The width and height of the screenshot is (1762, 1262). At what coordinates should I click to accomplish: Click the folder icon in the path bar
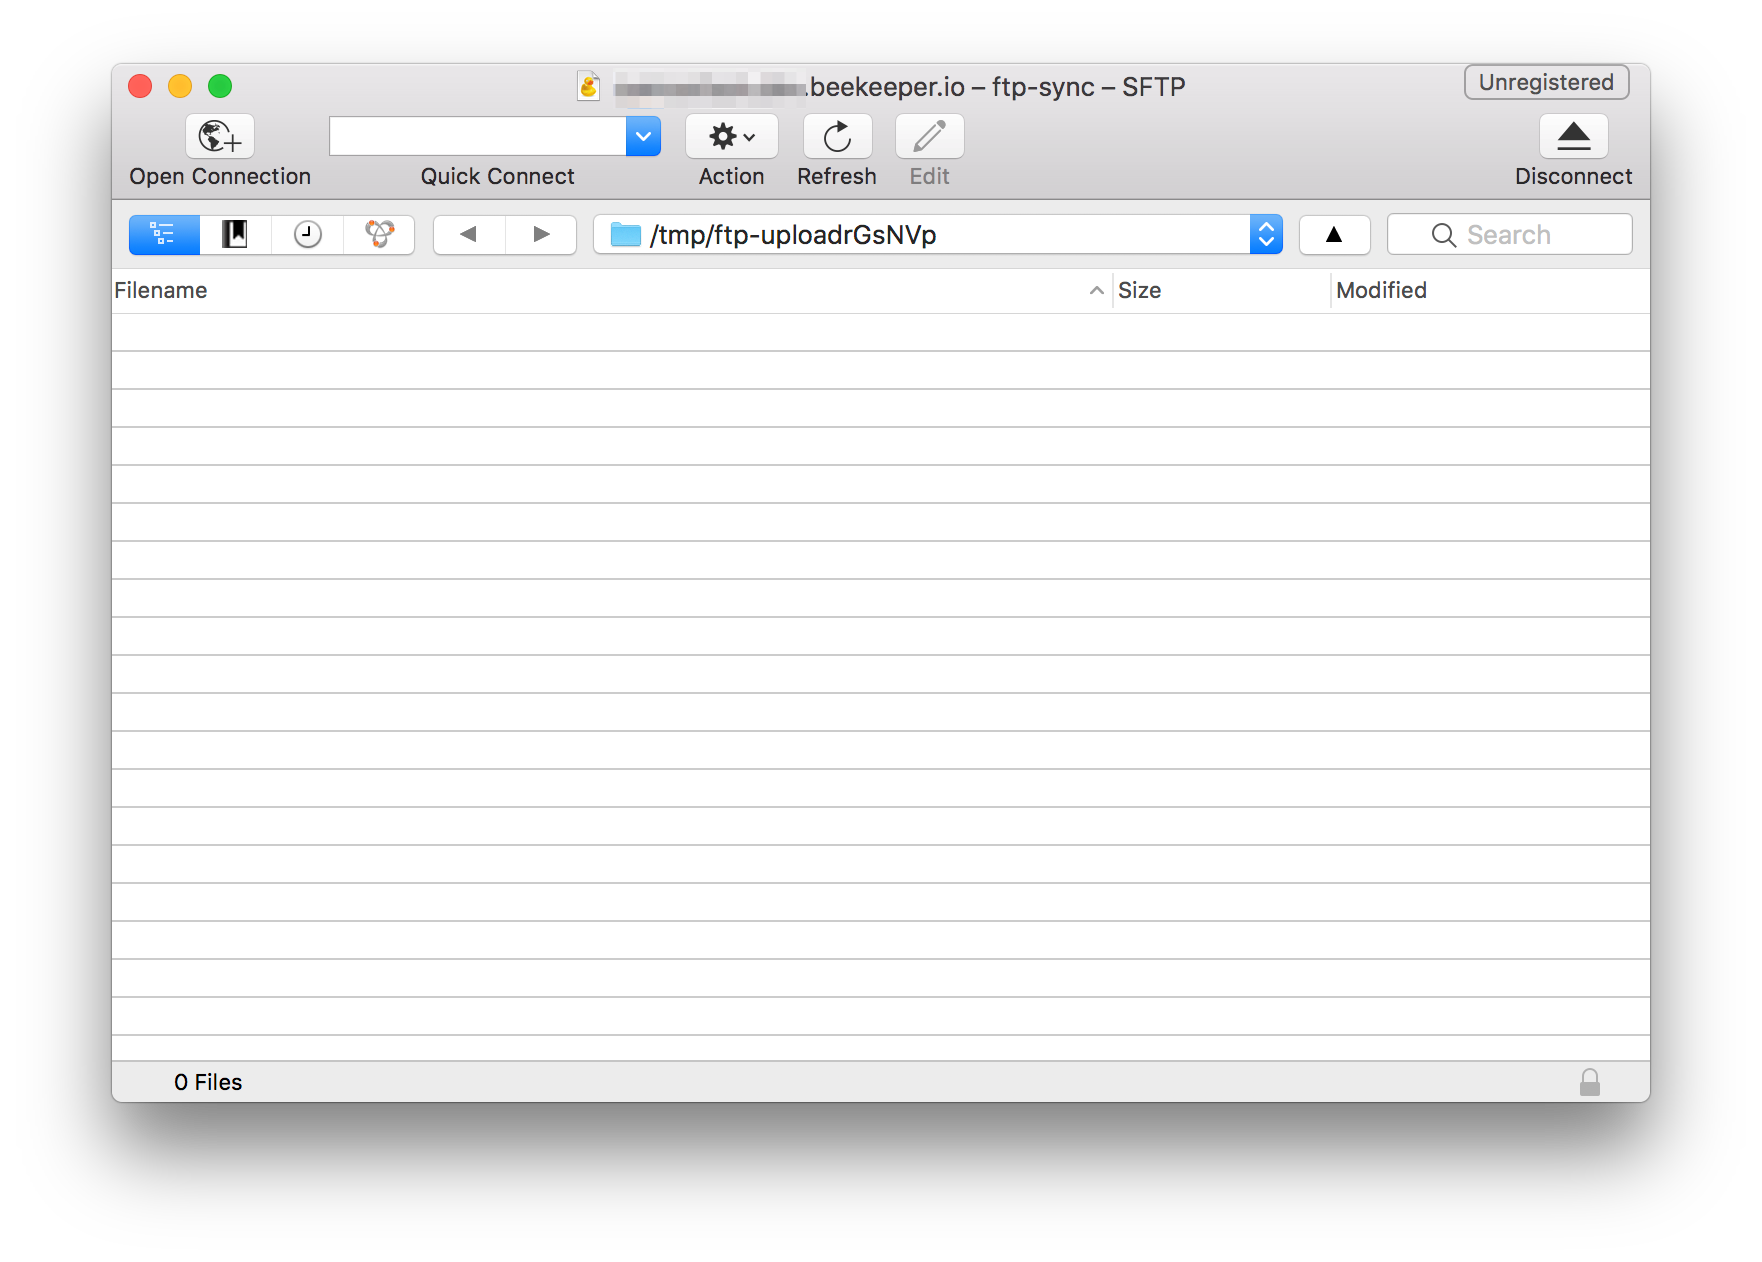pyautogui.click(x=626, y=235)
